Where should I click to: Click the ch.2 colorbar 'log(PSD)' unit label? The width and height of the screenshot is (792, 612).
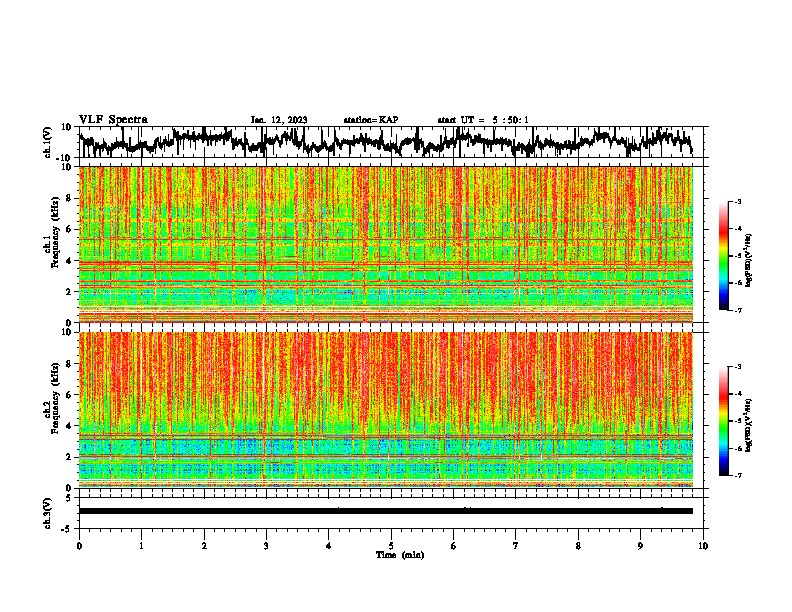tap(749, 425)
